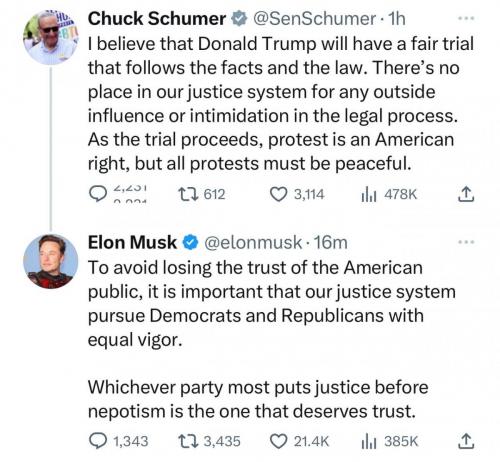This screenshot has width=500, height=462.
Task: Share Elon Musk's tweet
Action: point(465,441)
